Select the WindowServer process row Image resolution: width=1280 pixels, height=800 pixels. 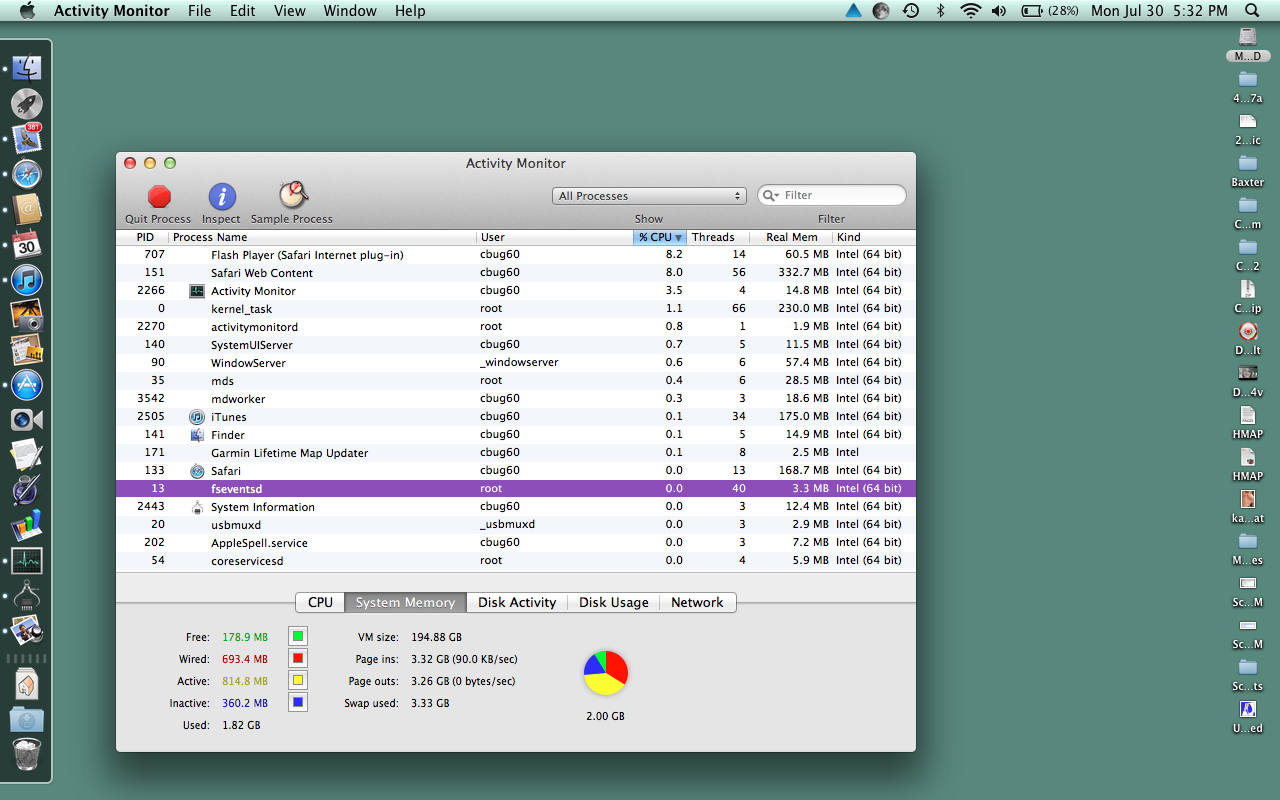(x=515, y=363)
